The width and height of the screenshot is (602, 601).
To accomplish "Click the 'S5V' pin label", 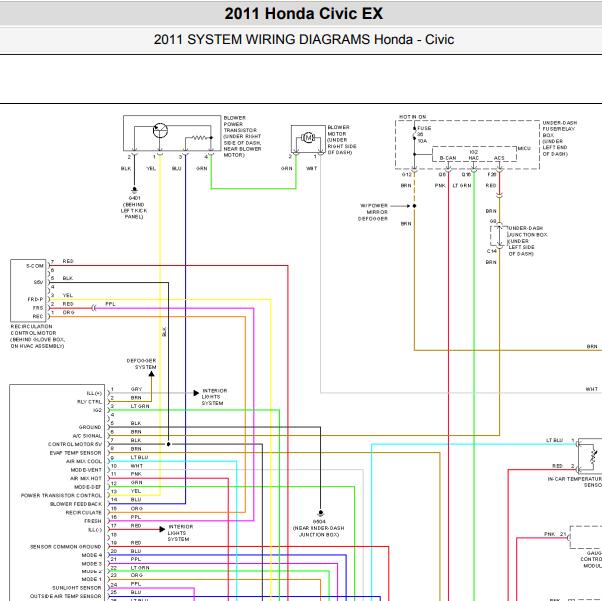I will tap(38, 282).
